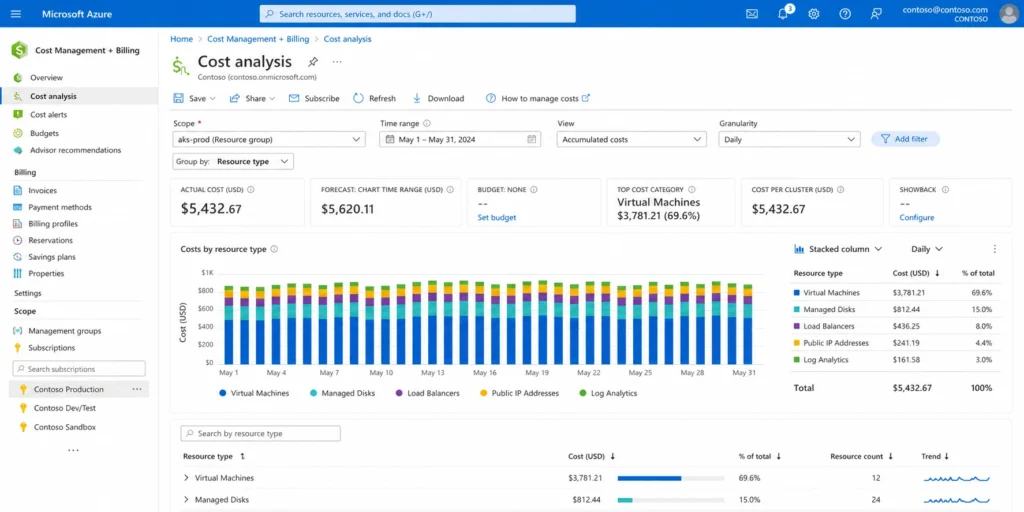The height and width of the screenshot is (512, 1024).
Task: Open the hamburger portal menu
Action: tap(16, 14)
